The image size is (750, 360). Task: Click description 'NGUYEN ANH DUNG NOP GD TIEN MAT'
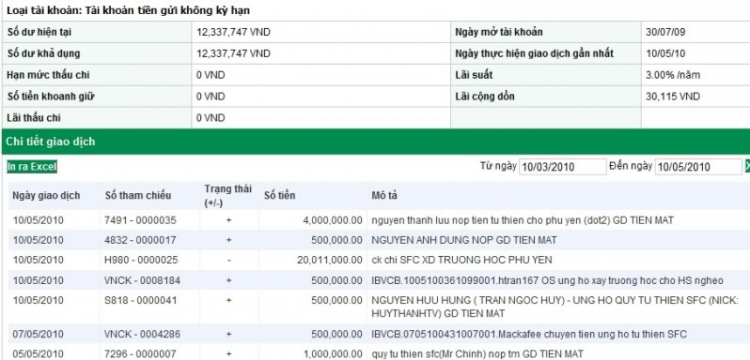tap(464, 240)
